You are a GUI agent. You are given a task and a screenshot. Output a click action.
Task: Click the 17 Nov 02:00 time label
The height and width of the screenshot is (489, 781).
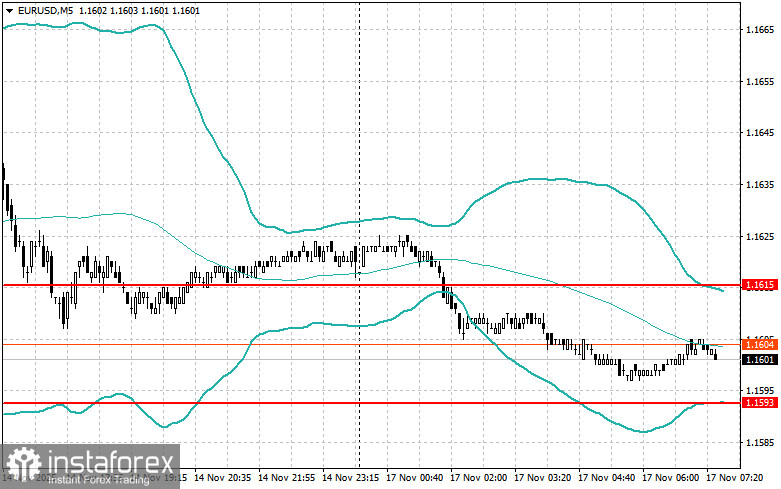(479, 478)
